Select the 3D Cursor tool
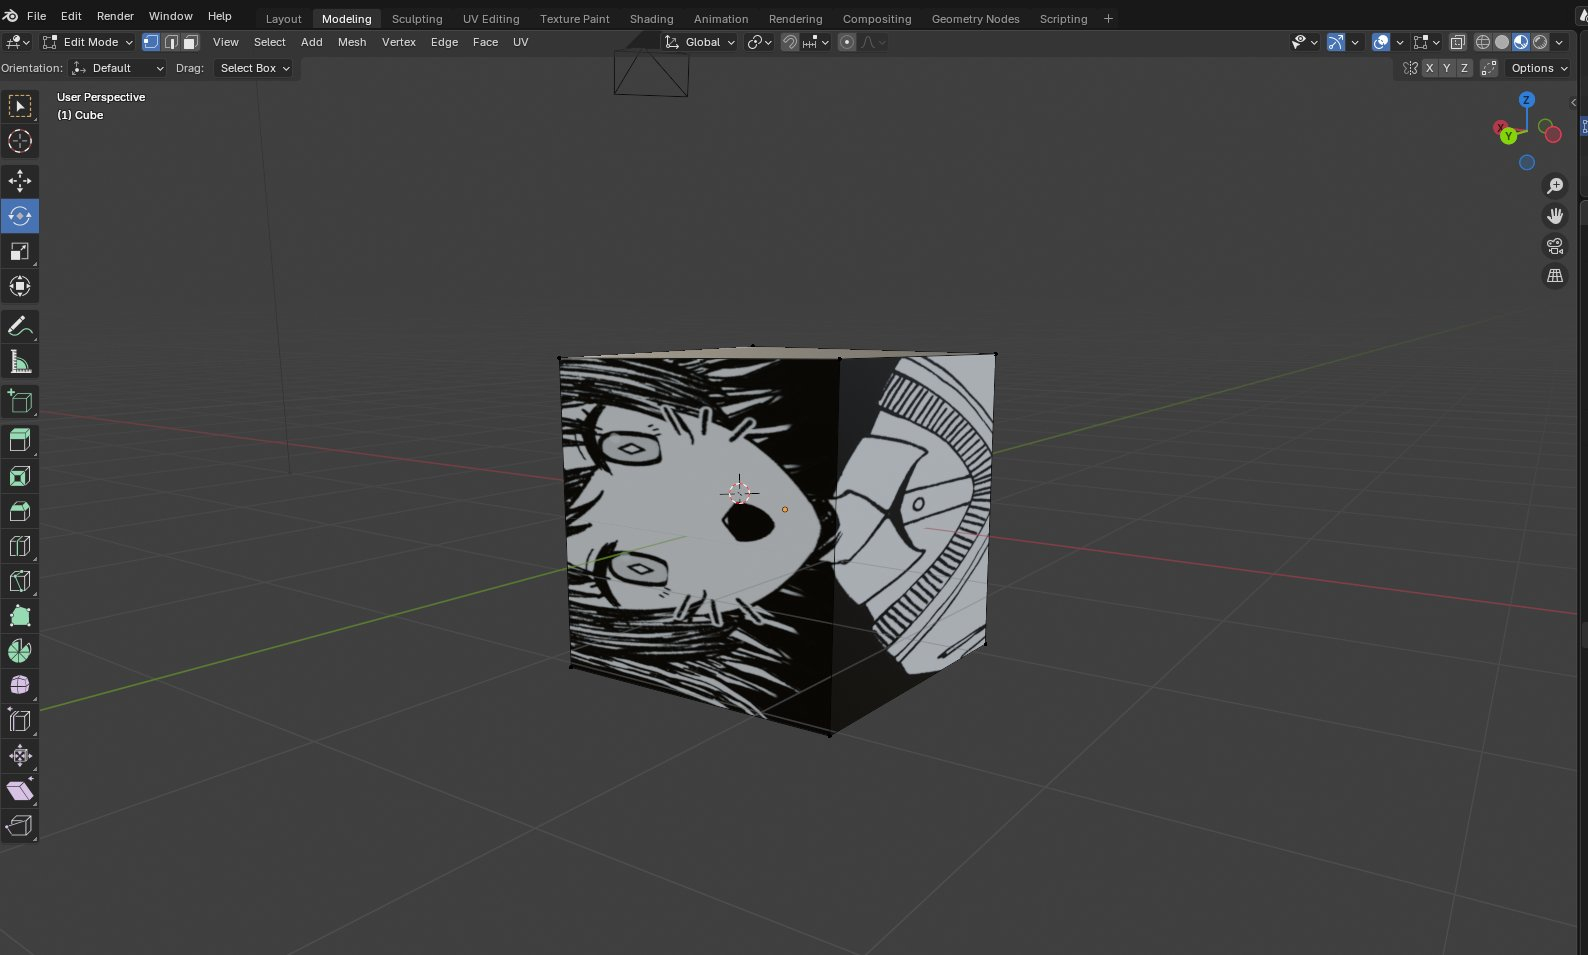The image size is (1588, 955). (20, 141)
